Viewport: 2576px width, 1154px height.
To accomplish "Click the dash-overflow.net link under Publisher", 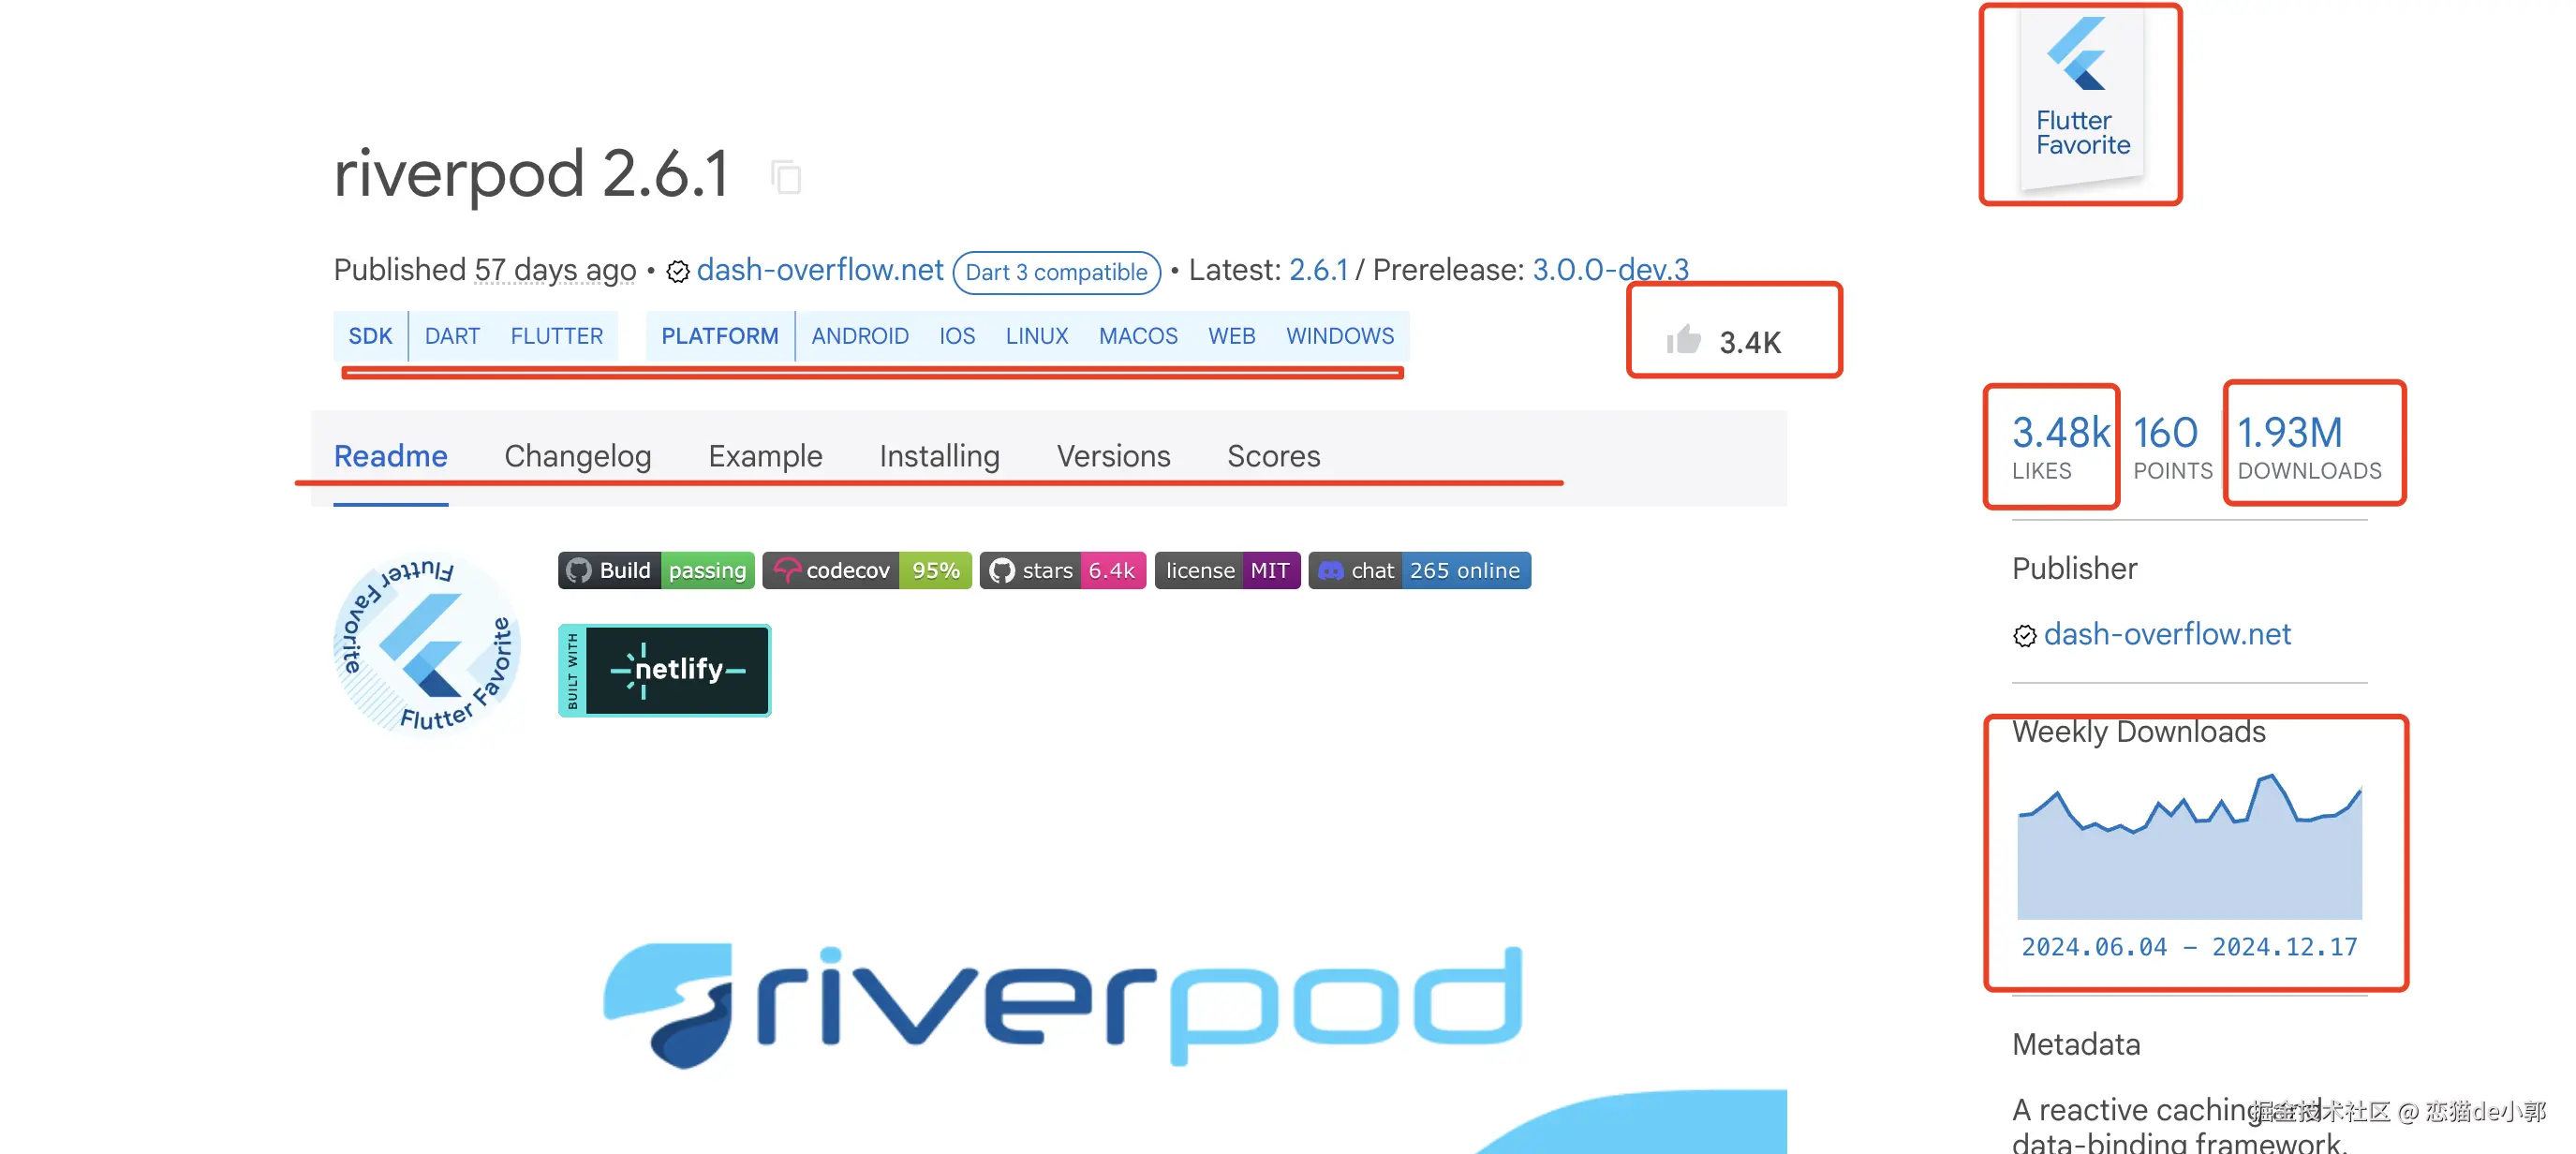I will (2166, 634).
